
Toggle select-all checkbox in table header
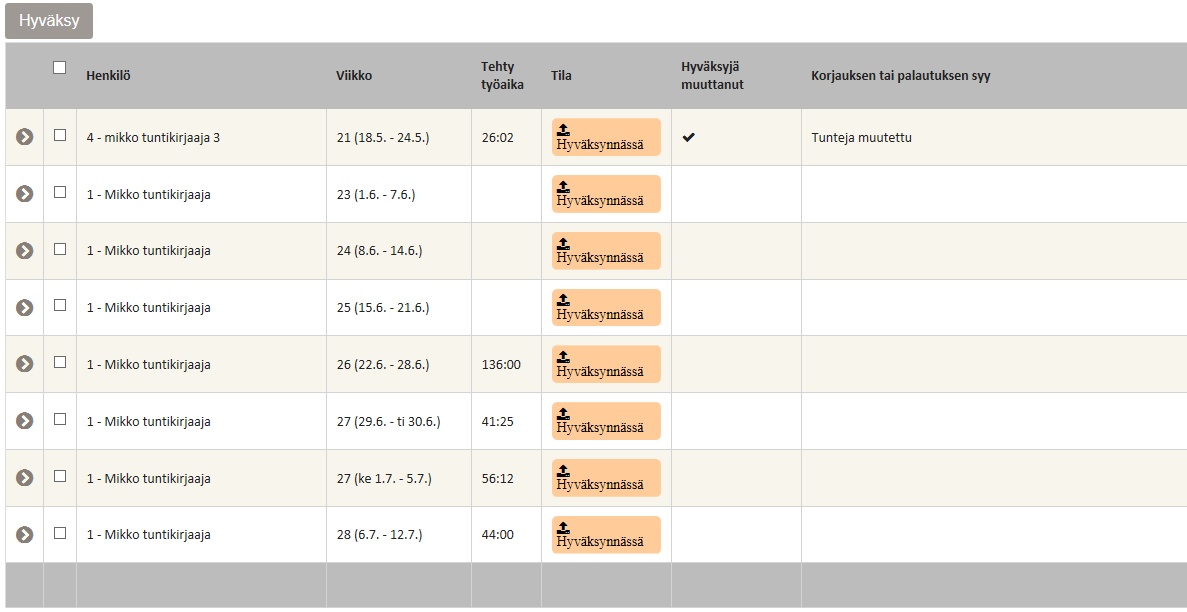click(x=60, y=68)
